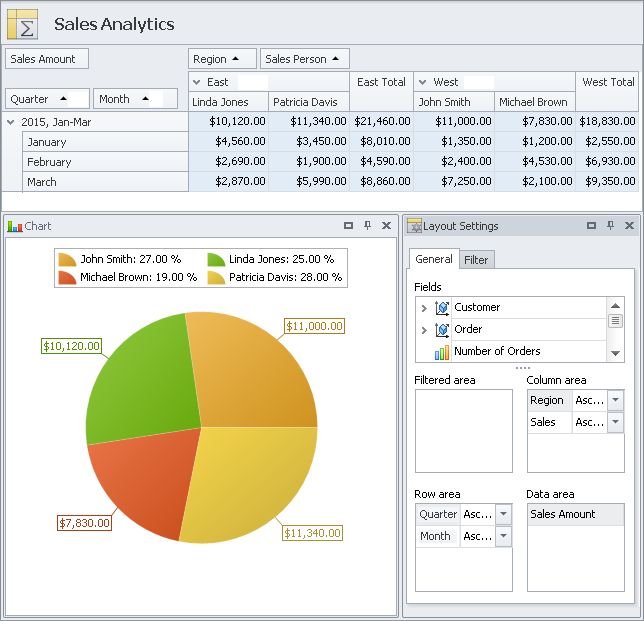Click the Customer dimension cube icon

pyautogui.click(x=442, y=308)
